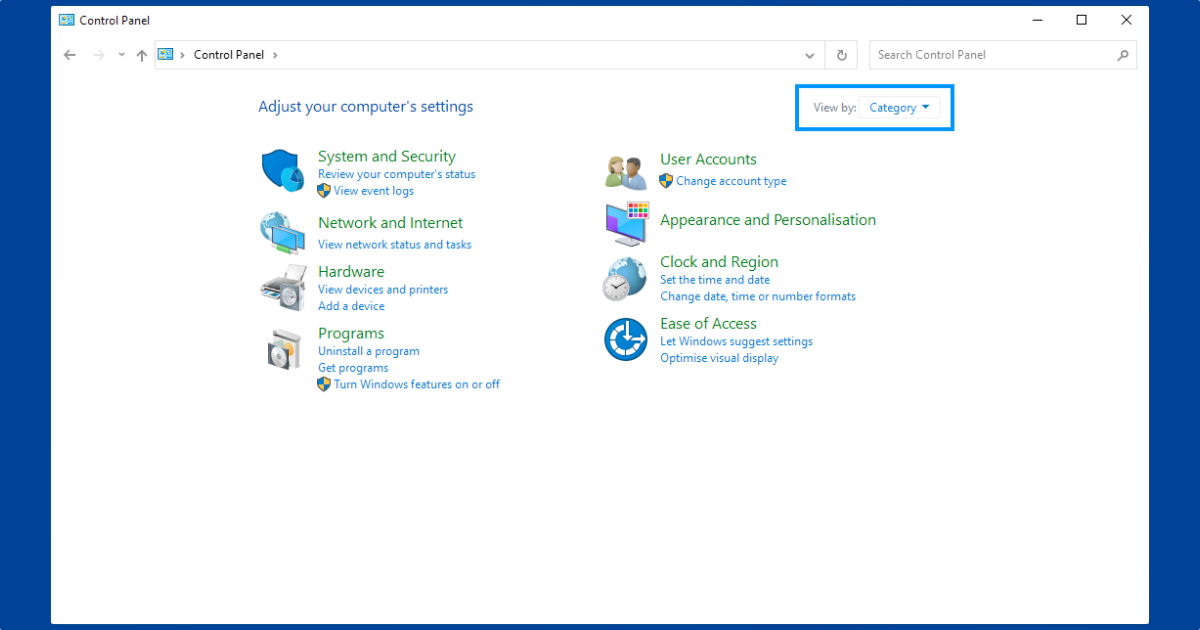Image resolution: width=1200 pixels, height=630 pixels.
Task: Open recent pages dropdown beside forward arrow
Action: [120, 55]
